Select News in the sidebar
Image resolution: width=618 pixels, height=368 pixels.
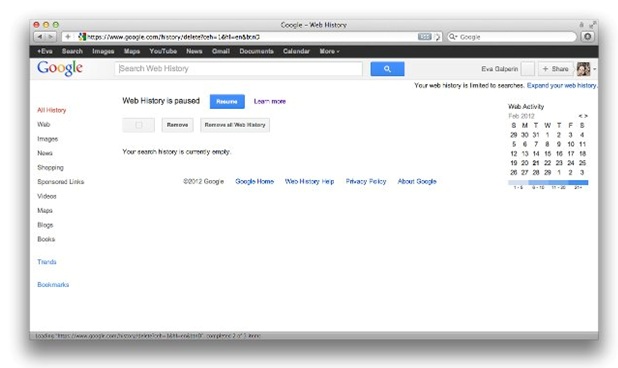[45, 153]
